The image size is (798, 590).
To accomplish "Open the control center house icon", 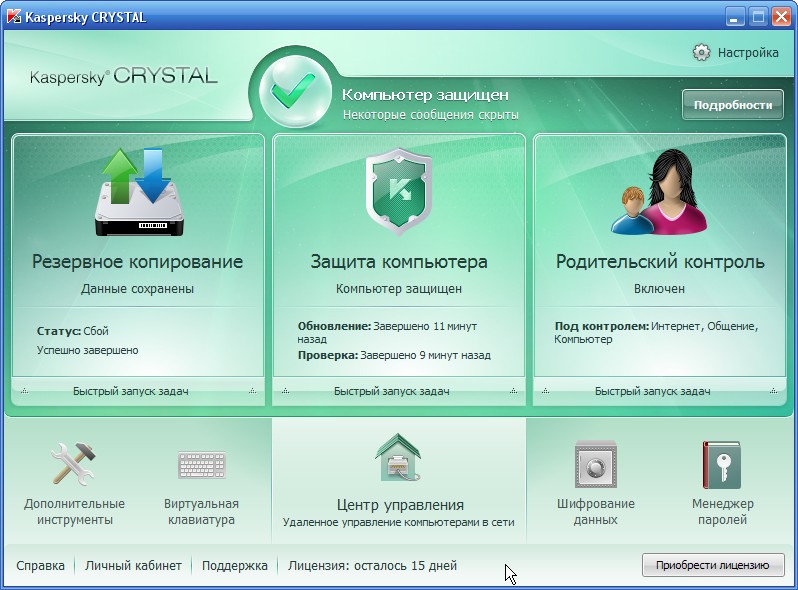I will tap(398, 457).
